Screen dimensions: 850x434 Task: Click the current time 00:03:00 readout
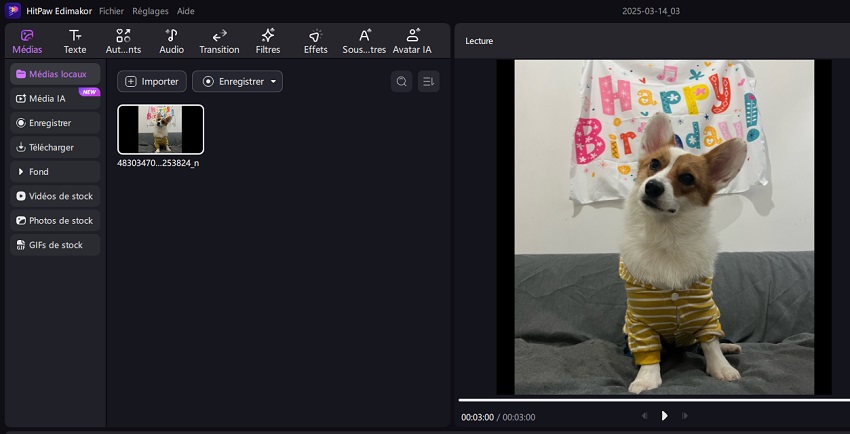pyautogui.click(x=477, y=417)
